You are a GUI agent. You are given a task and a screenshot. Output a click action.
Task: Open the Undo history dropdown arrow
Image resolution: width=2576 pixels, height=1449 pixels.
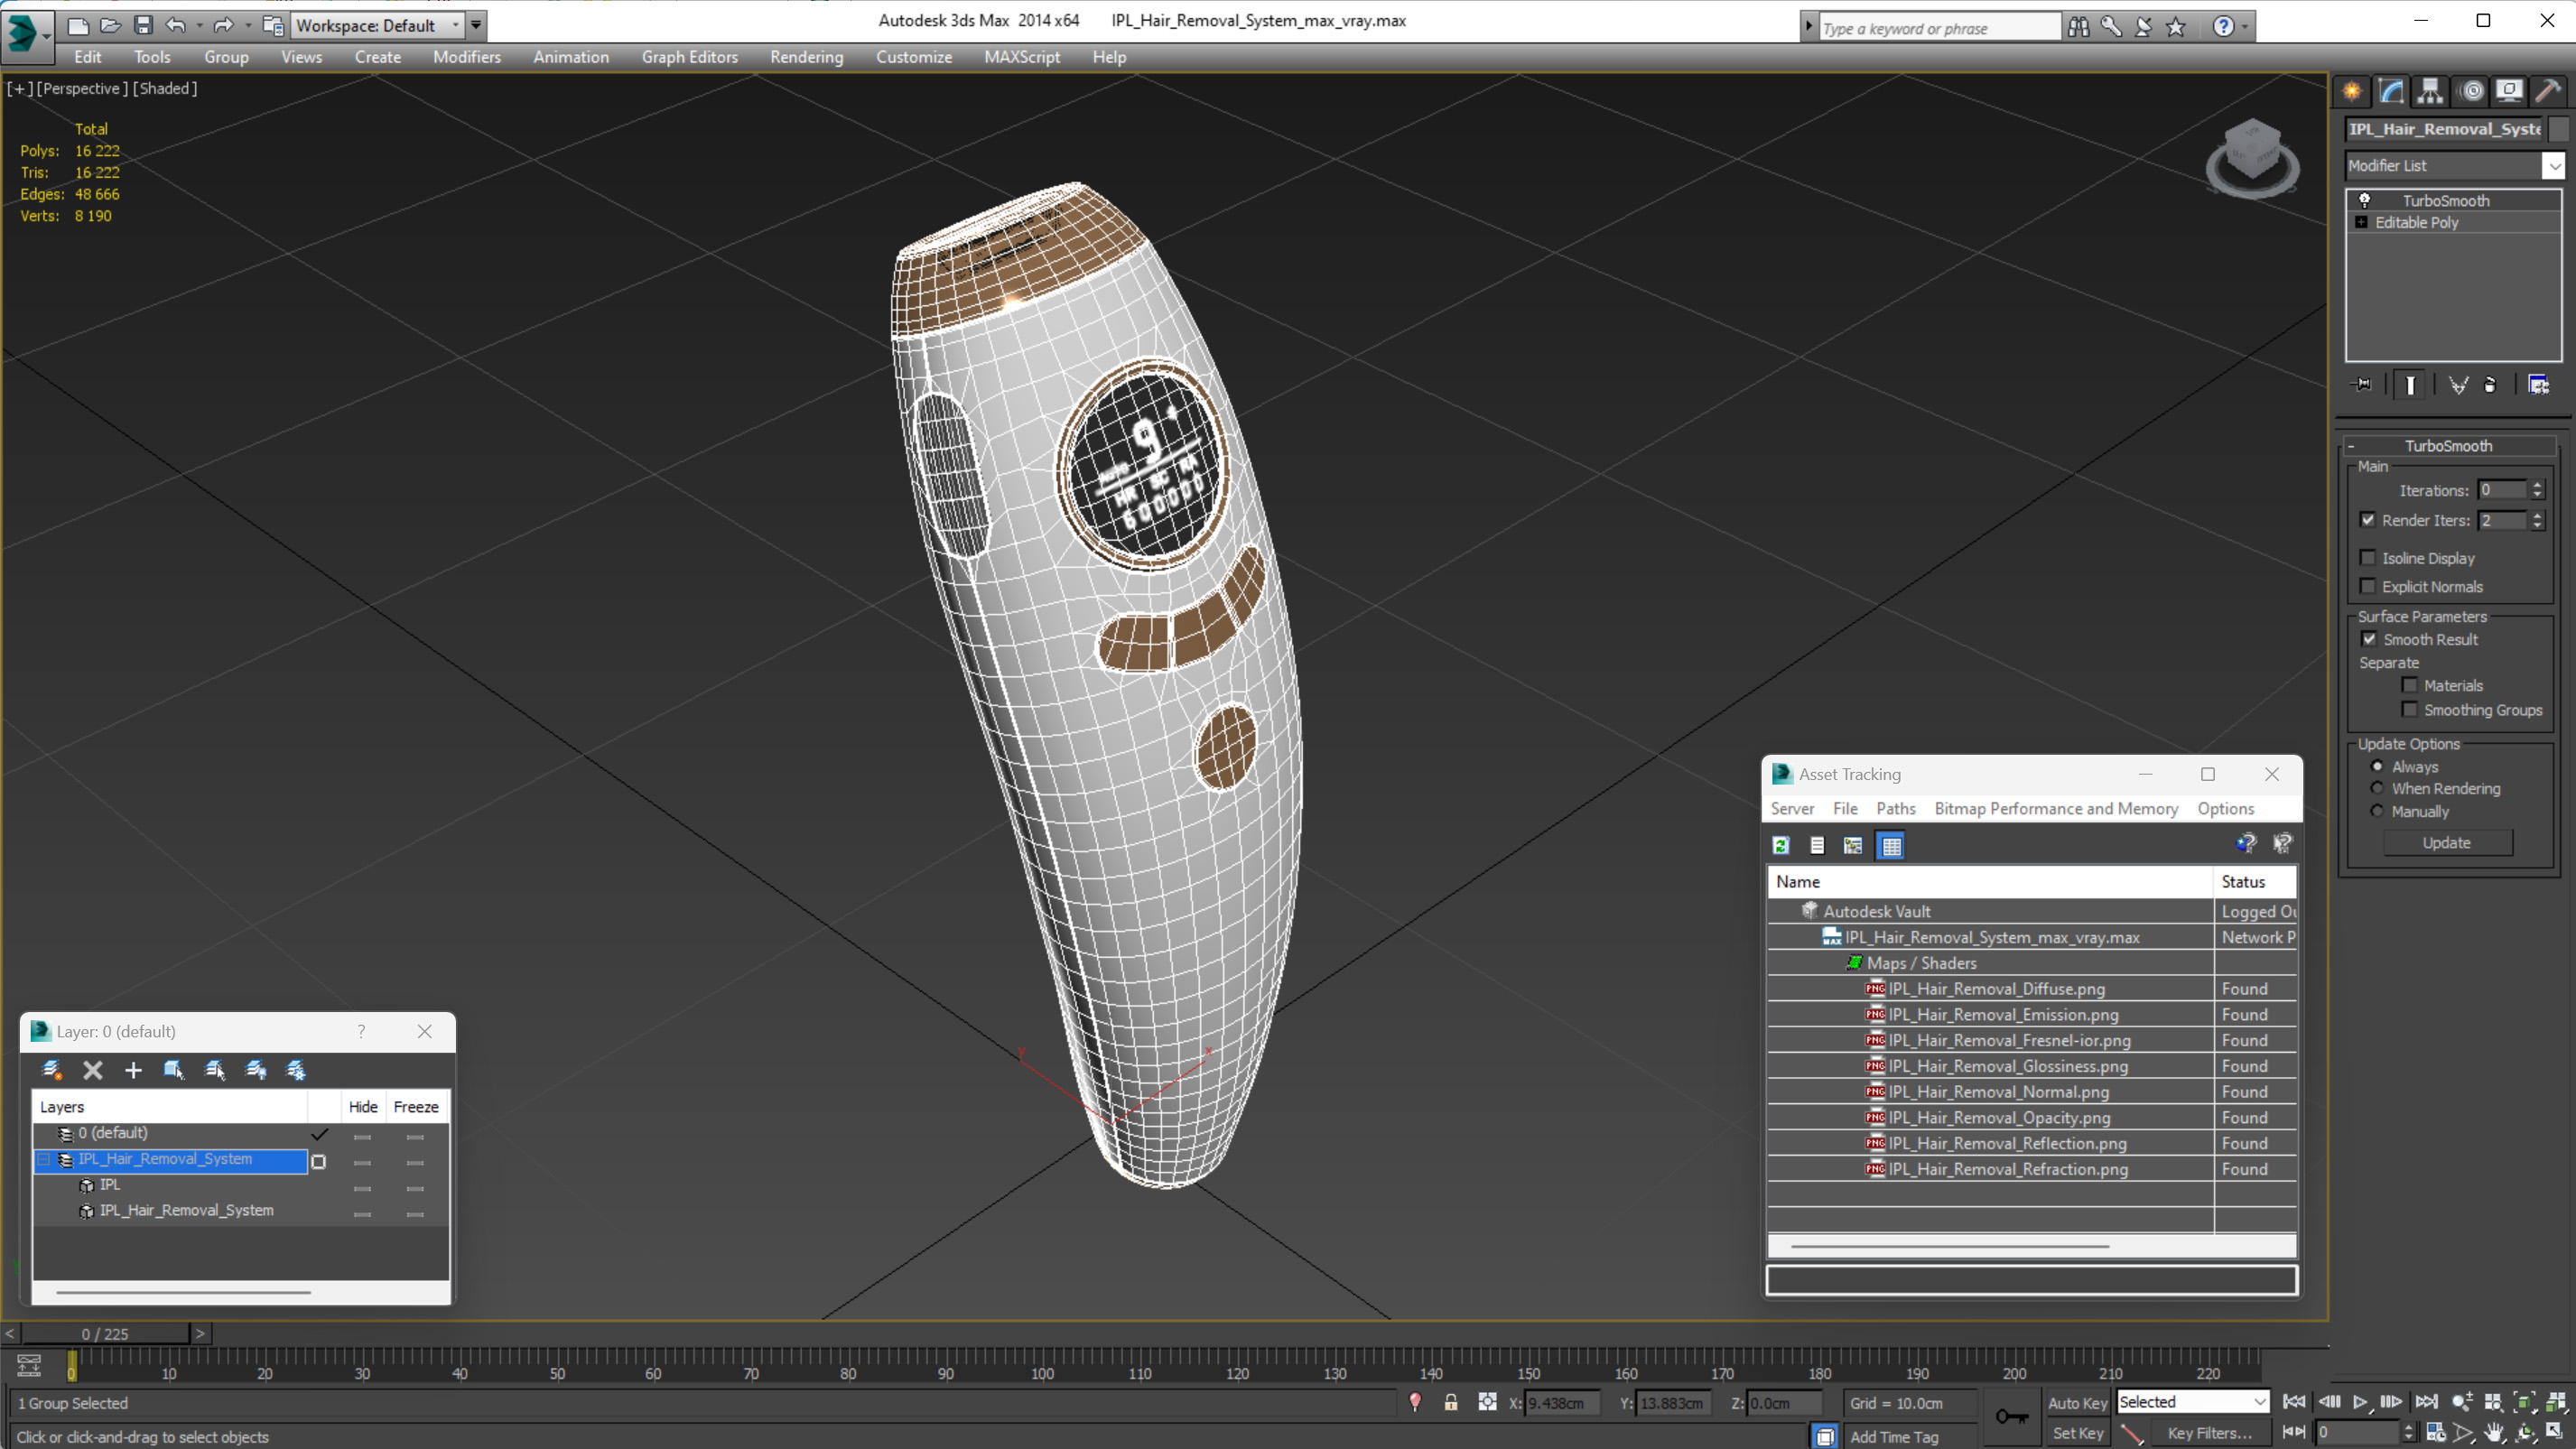[x=199, y=25]
